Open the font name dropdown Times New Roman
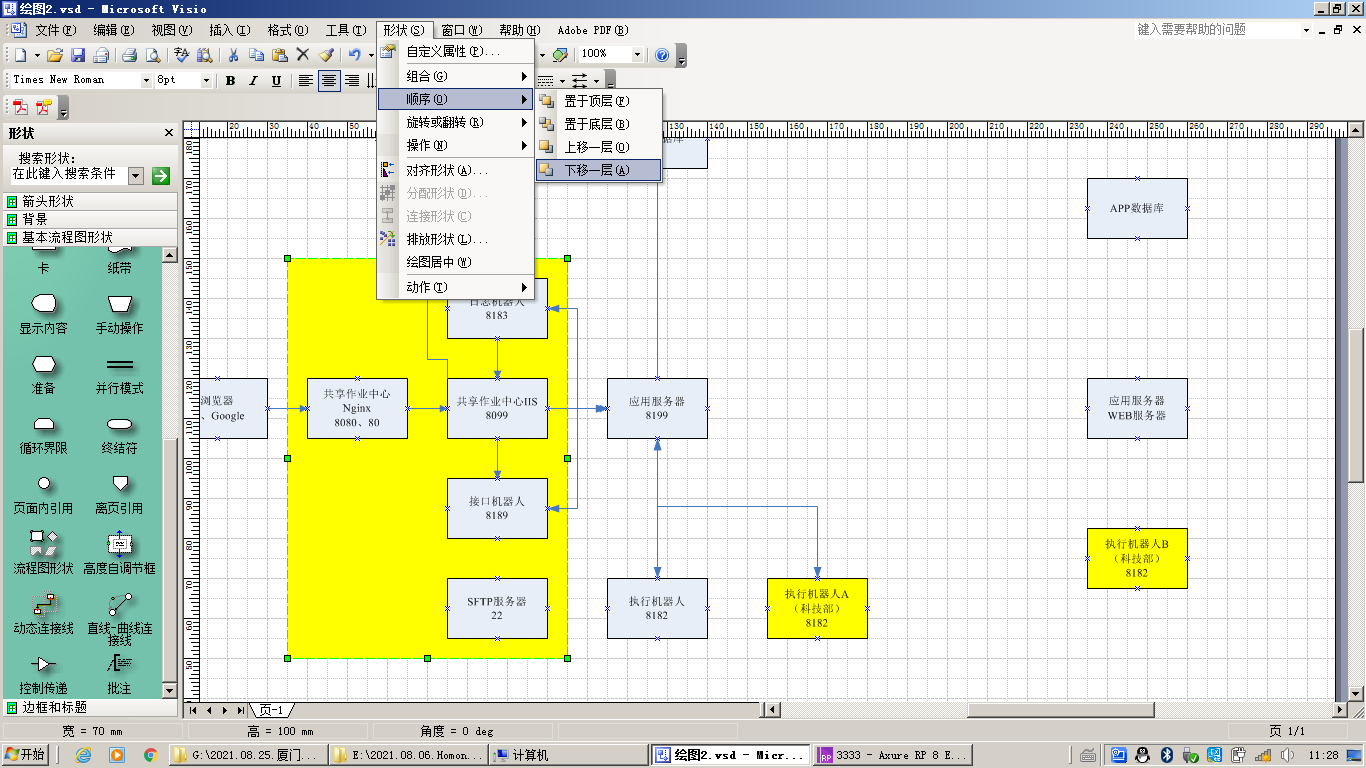The image size is (1366, 768). click(x=146, y=80)
